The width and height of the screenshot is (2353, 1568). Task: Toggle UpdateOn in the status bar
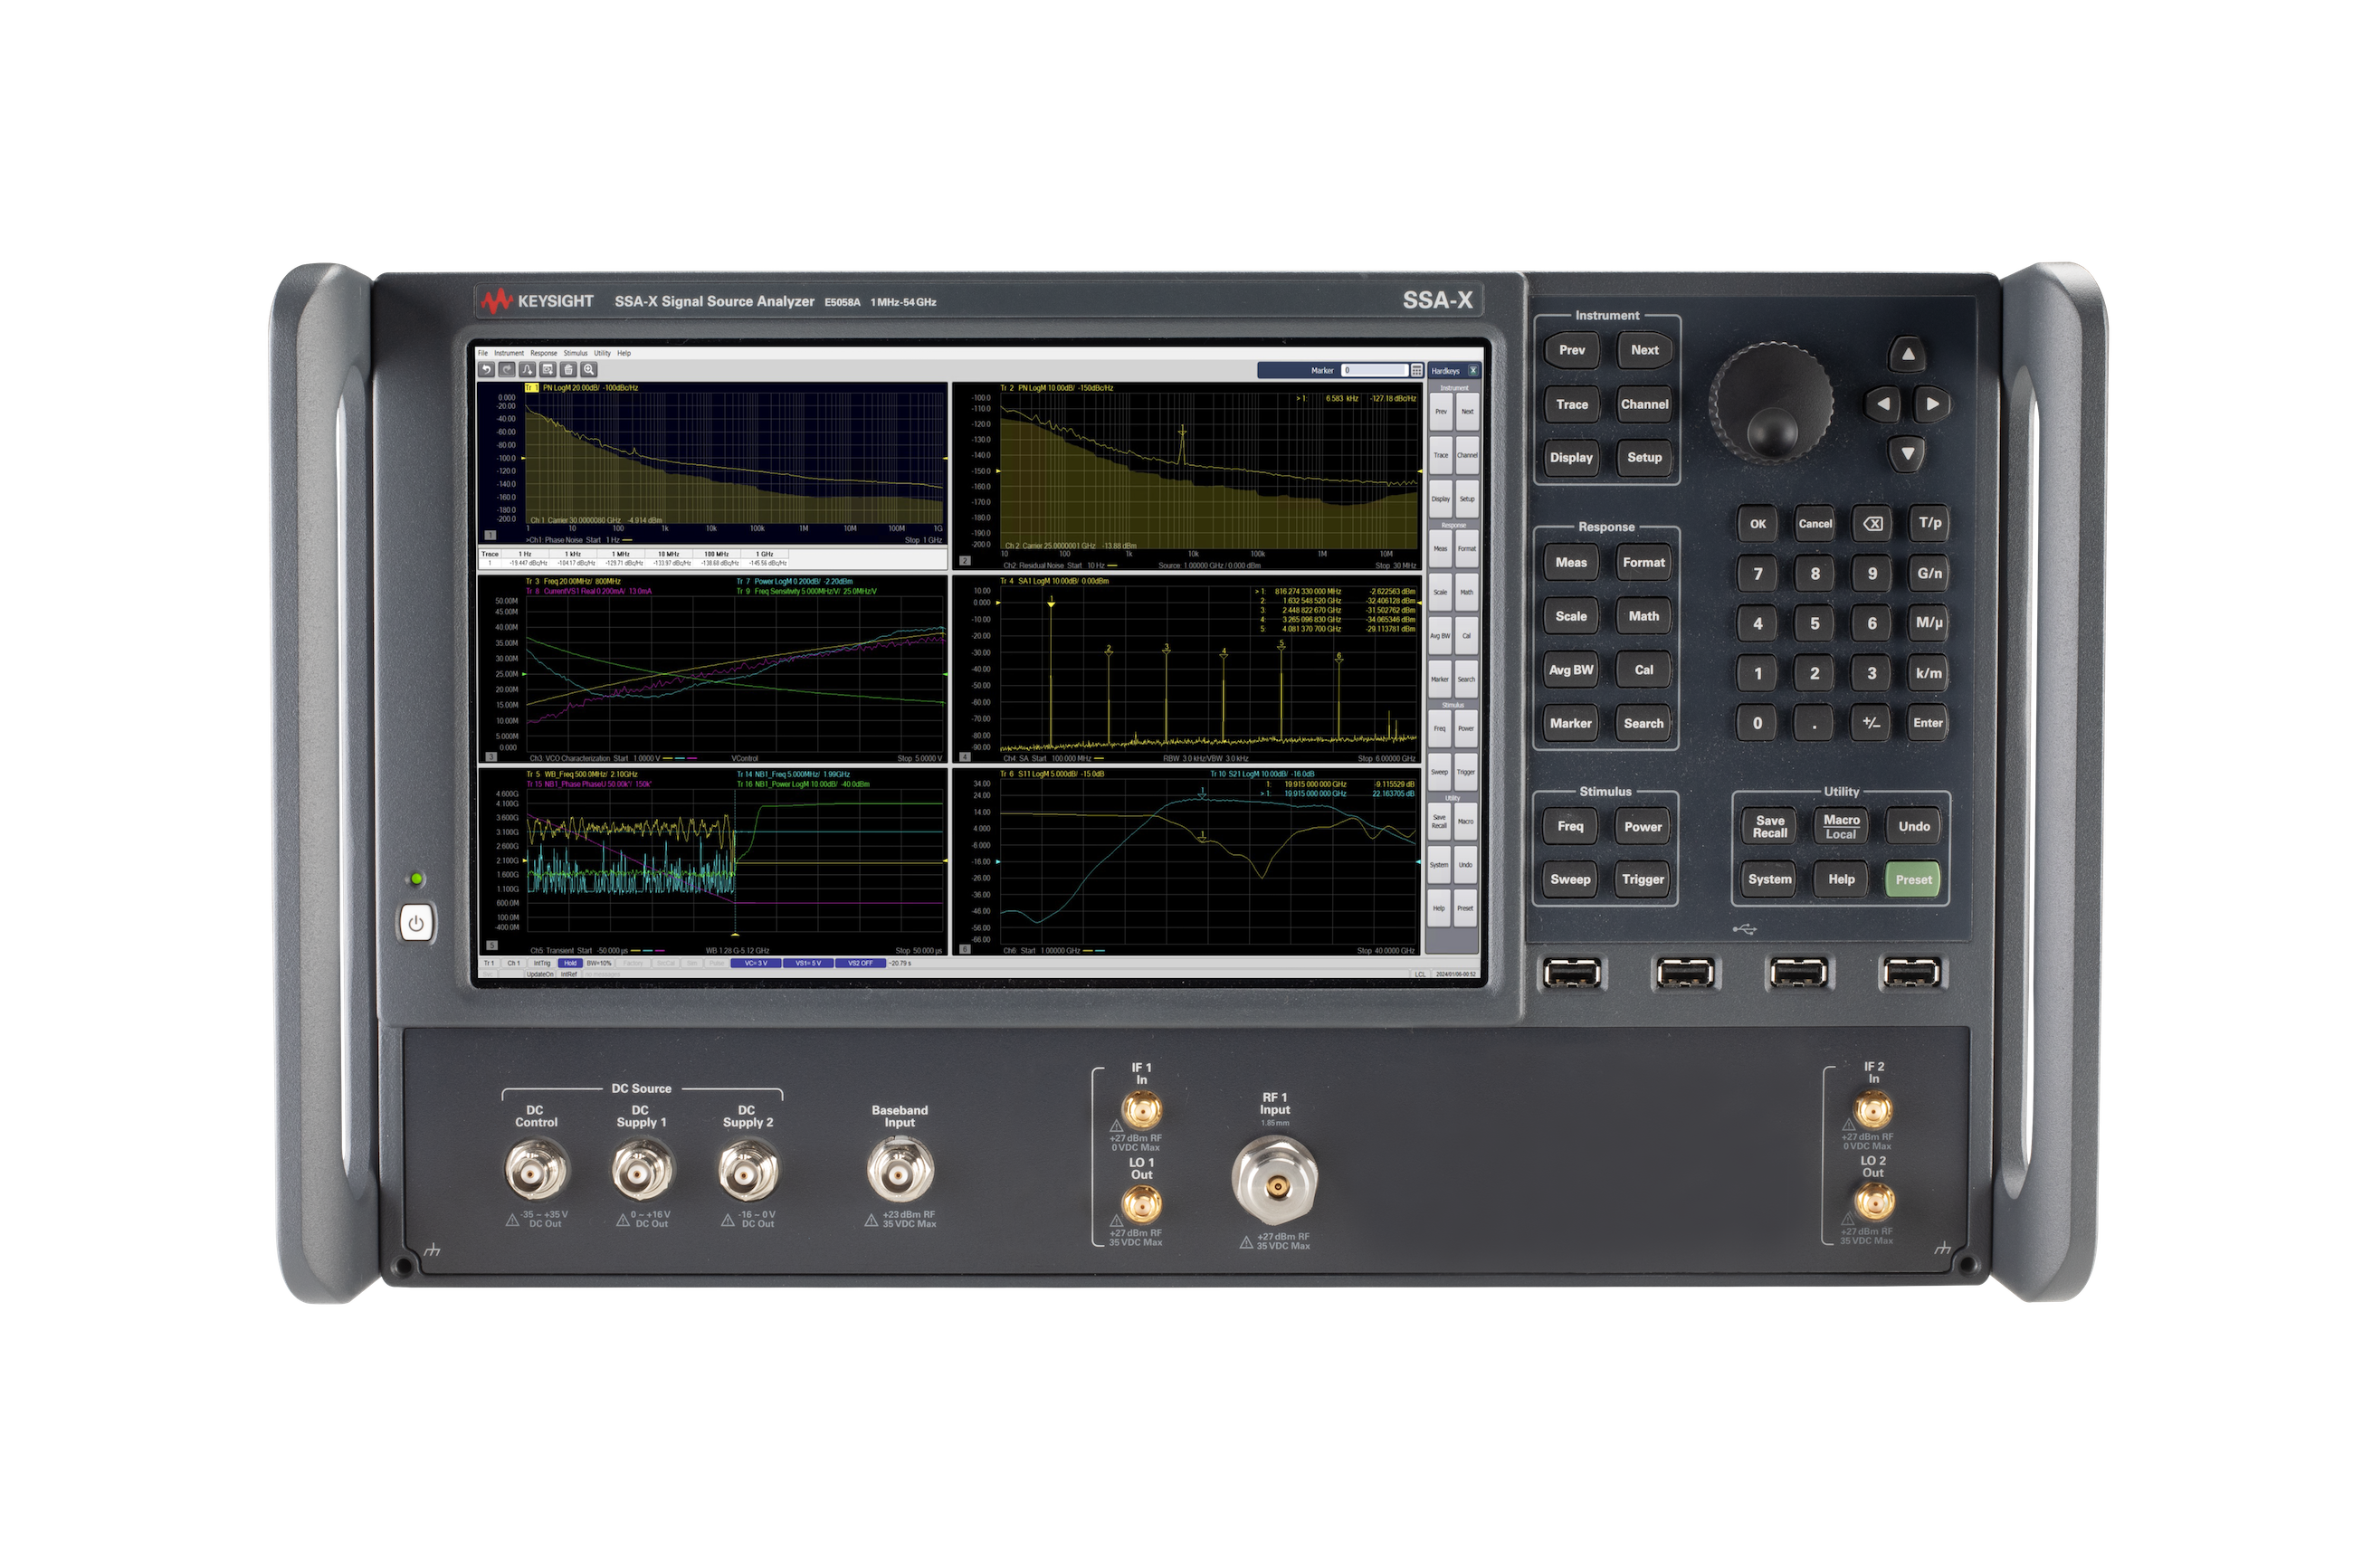tap(540, 974)
